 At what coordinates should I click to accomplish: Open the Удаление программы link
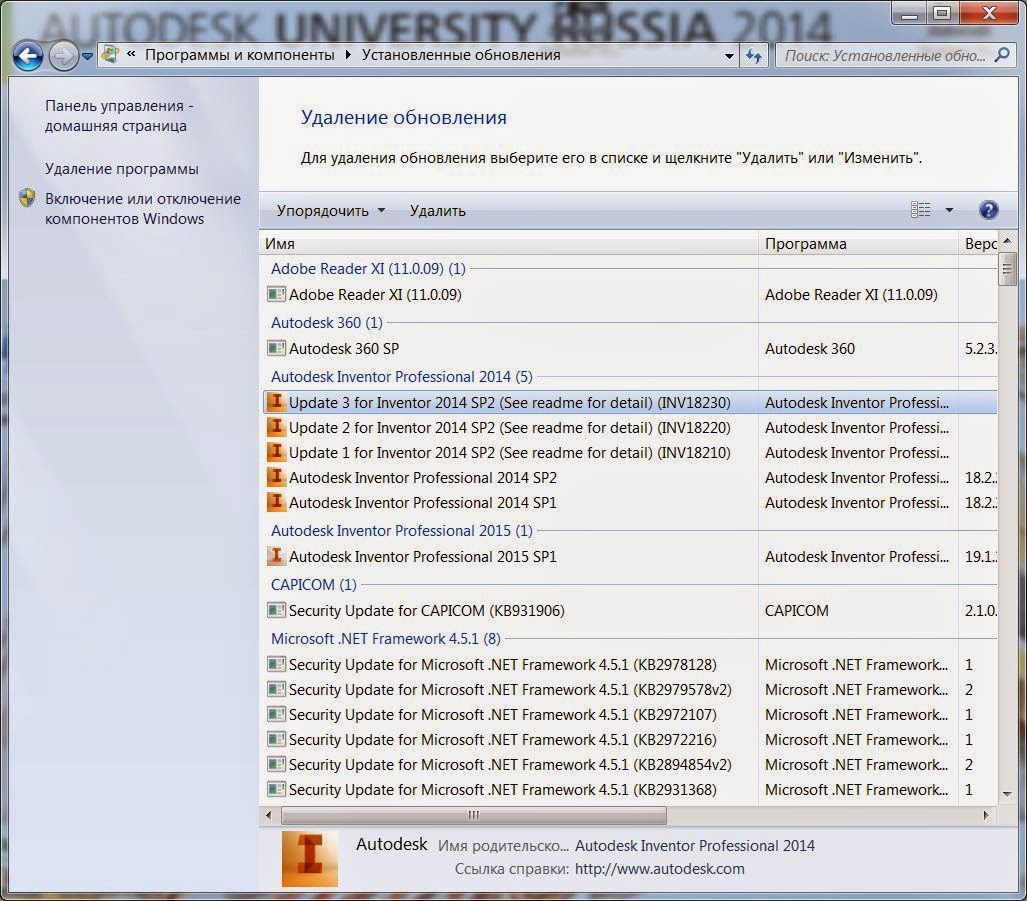(x=122, y=169)
